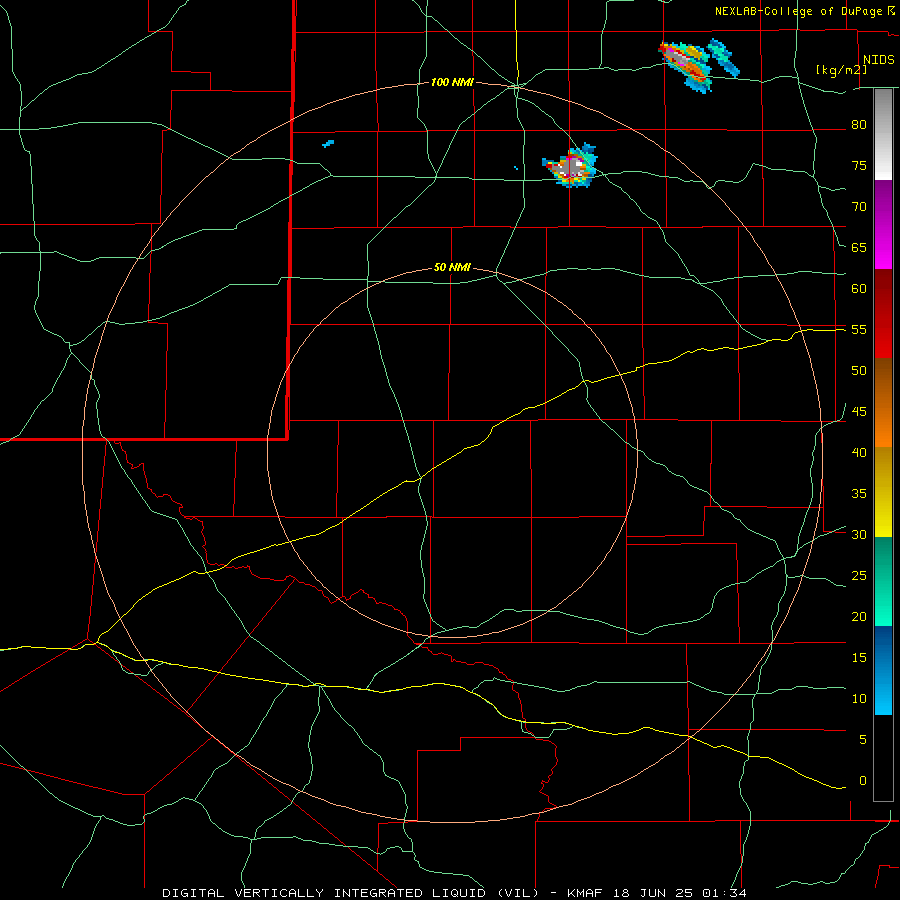Click the 50 NMI range ring label
Image resolution: width=900 pixels, height=900 pixels.
pos(452,267)
